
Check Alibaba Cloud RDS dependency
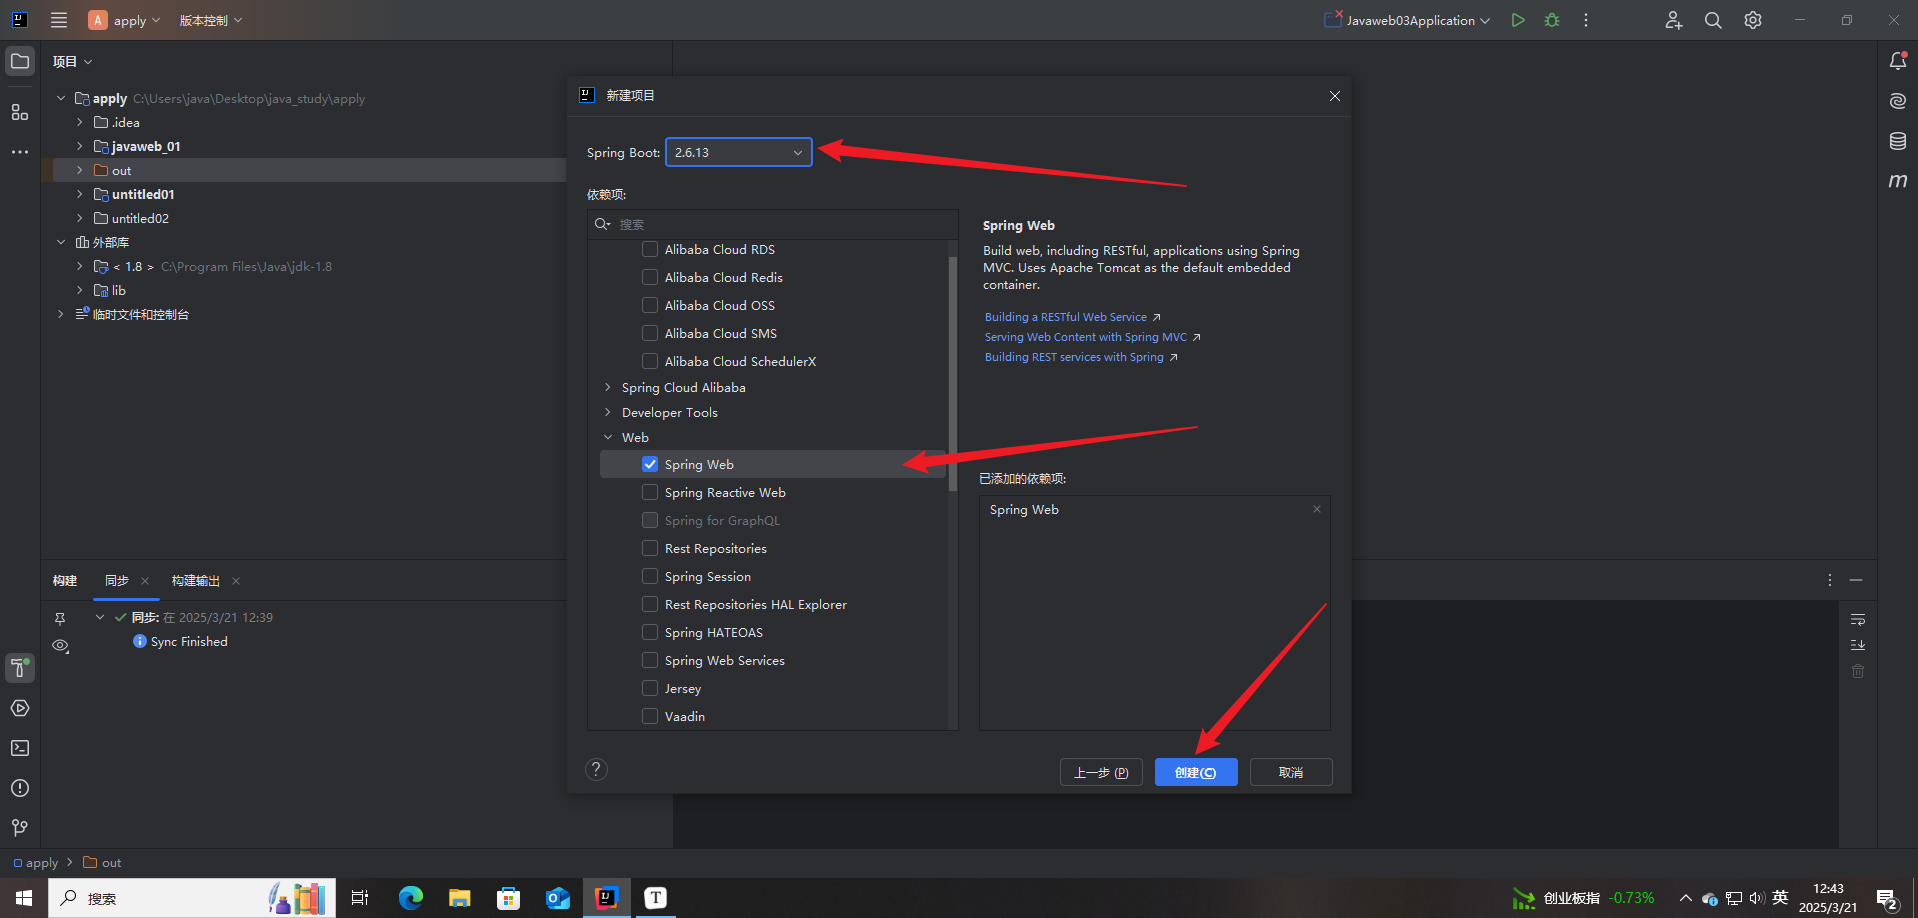650,249
